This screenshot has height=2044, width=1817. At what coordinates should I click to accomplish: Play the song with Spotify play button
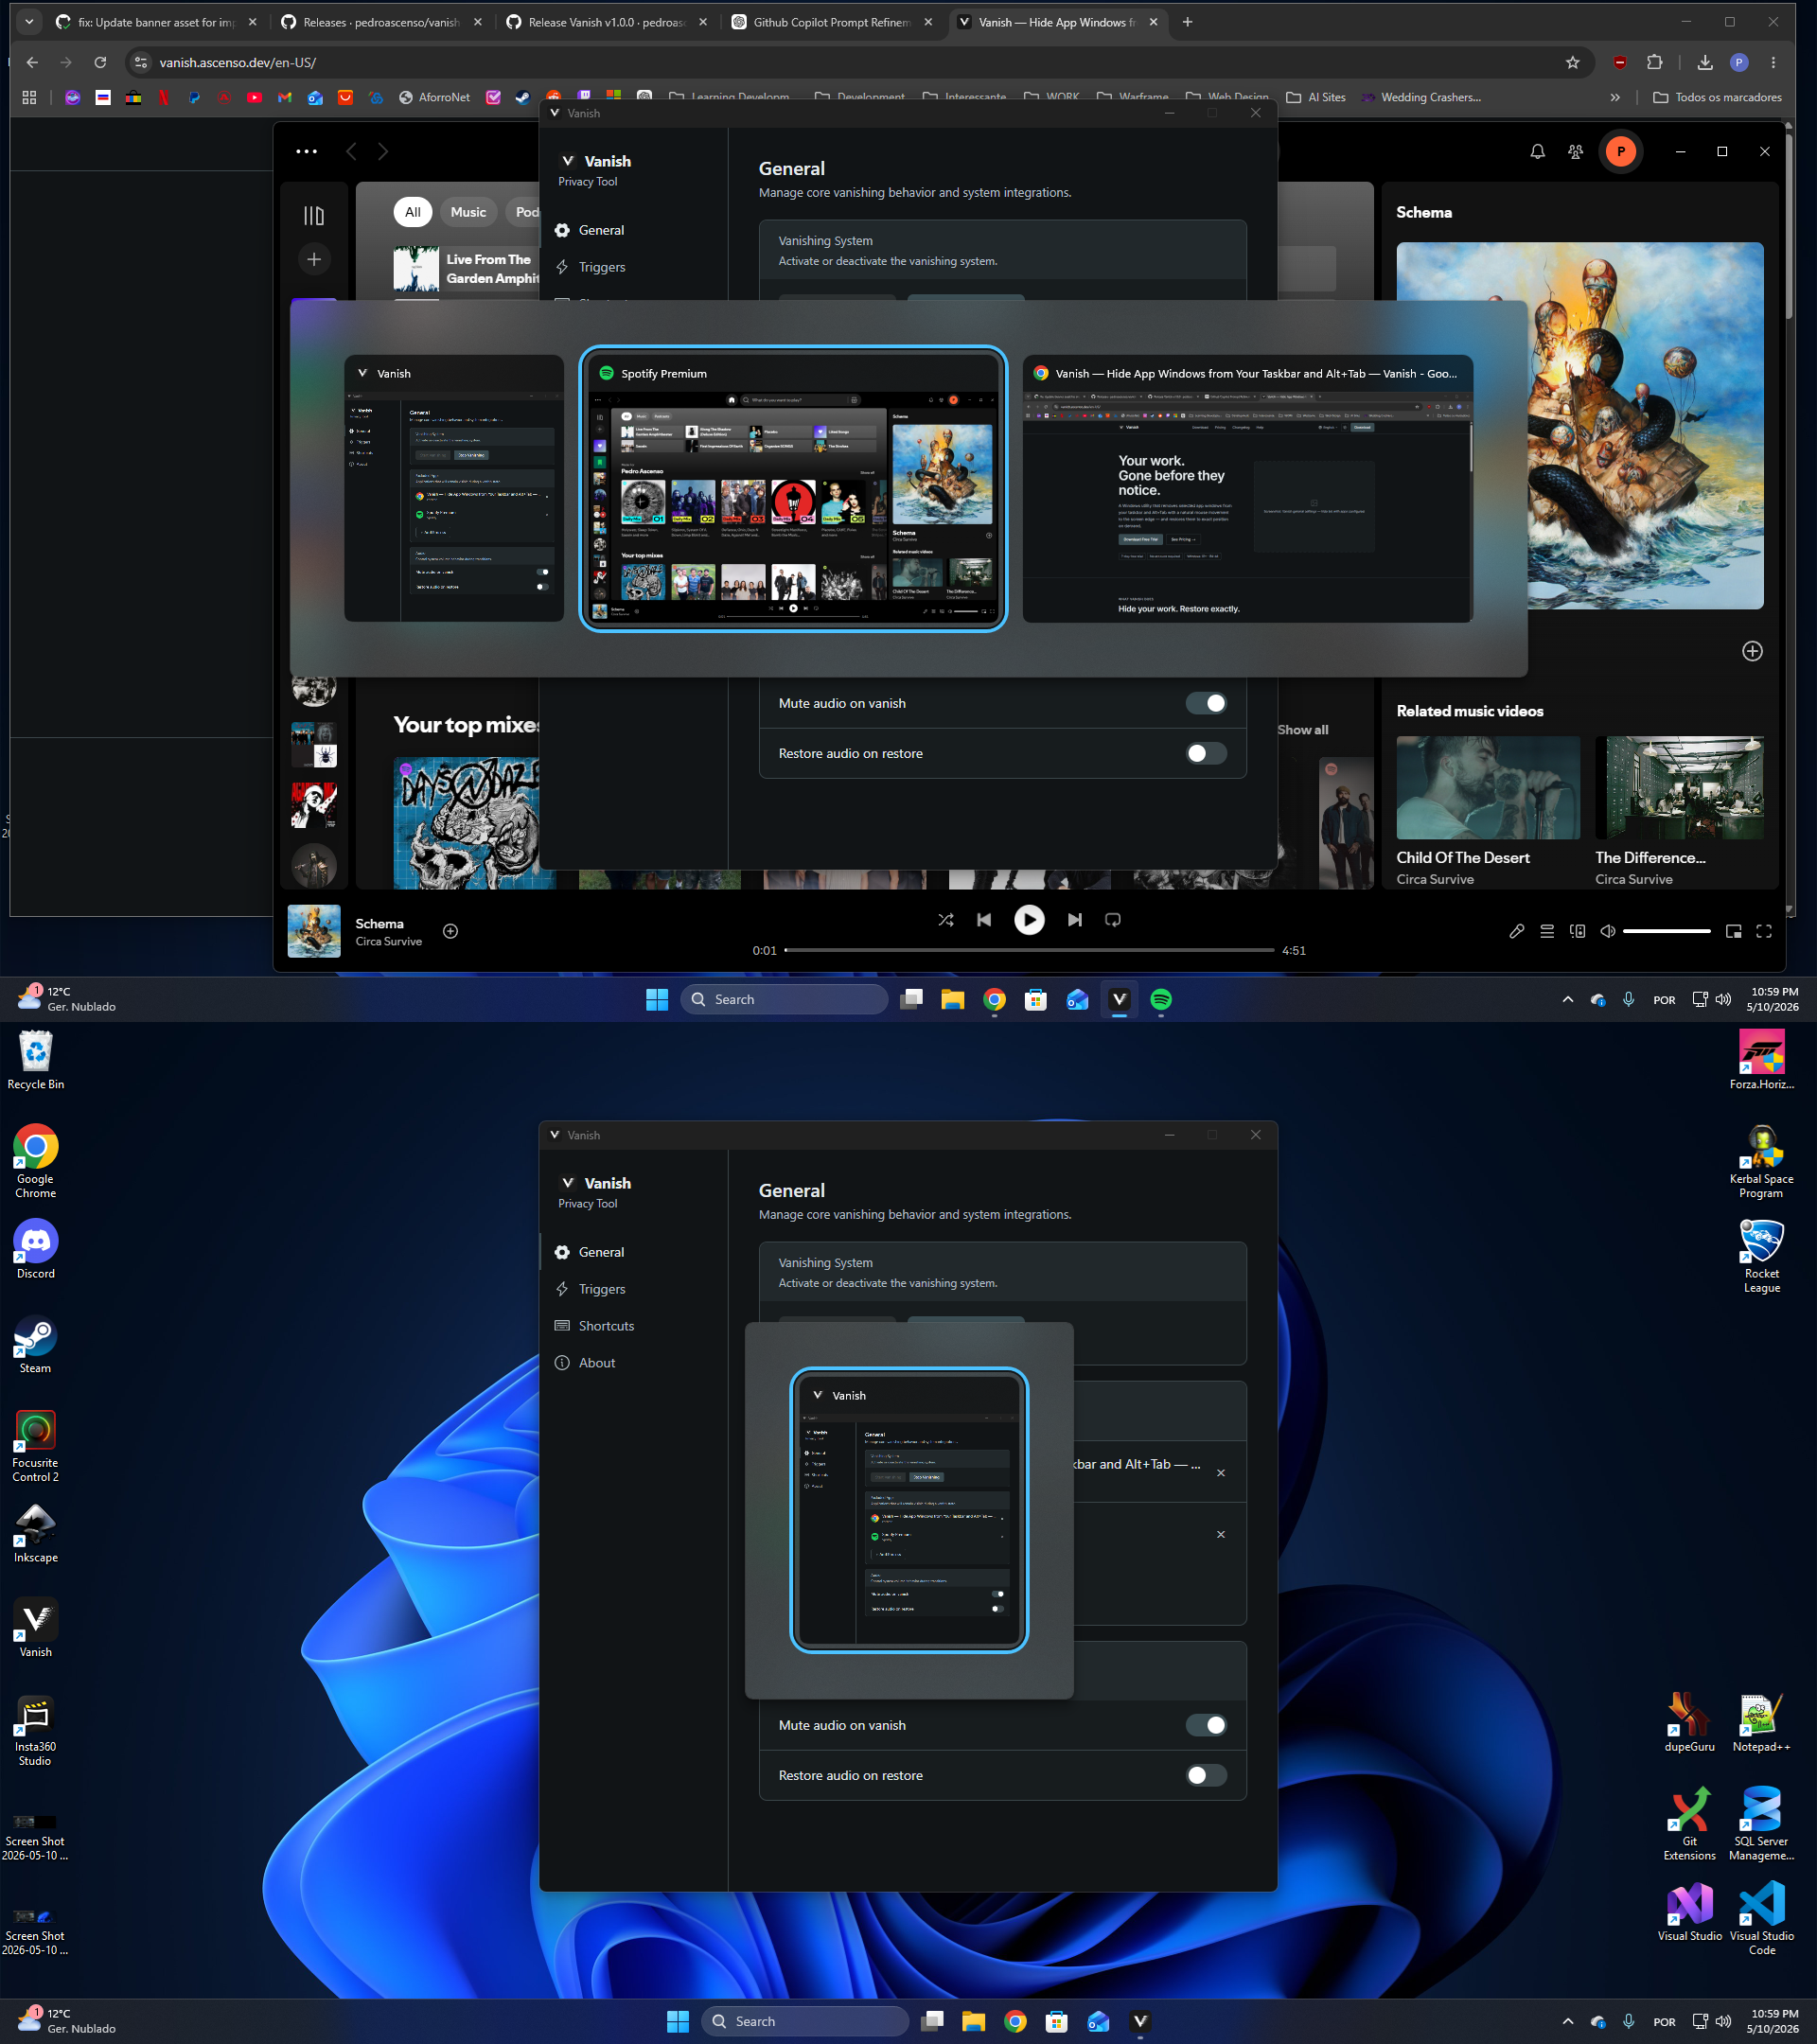tap(1029, 920)
